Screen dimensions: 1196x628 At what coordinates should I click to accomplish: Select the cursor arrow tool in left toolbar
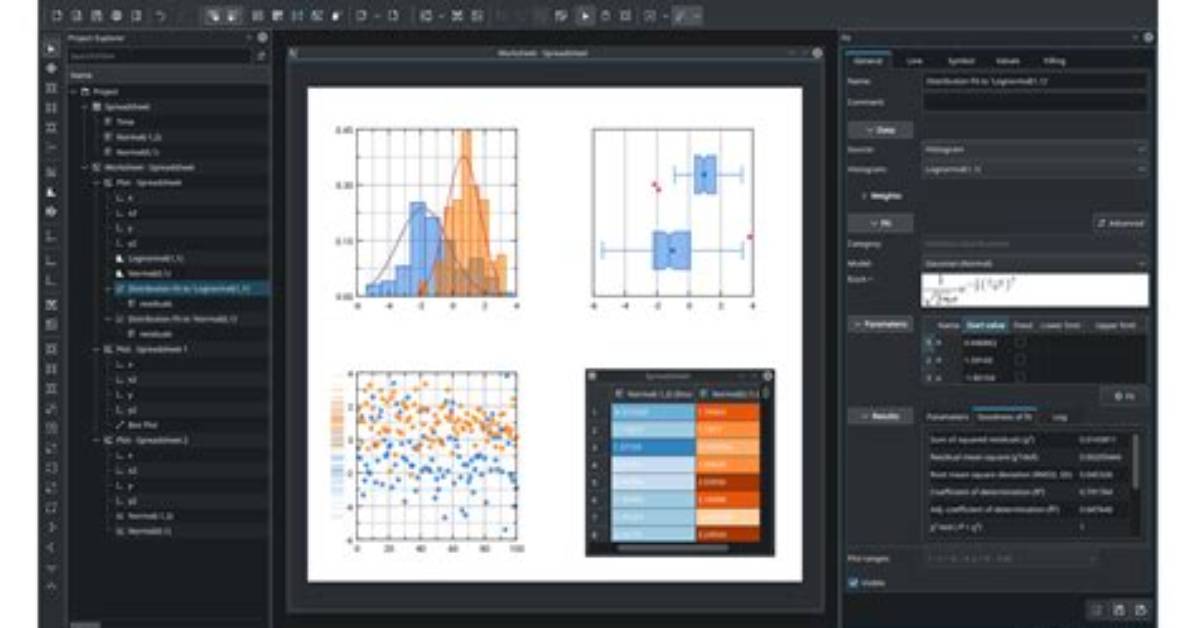point(51,49)
